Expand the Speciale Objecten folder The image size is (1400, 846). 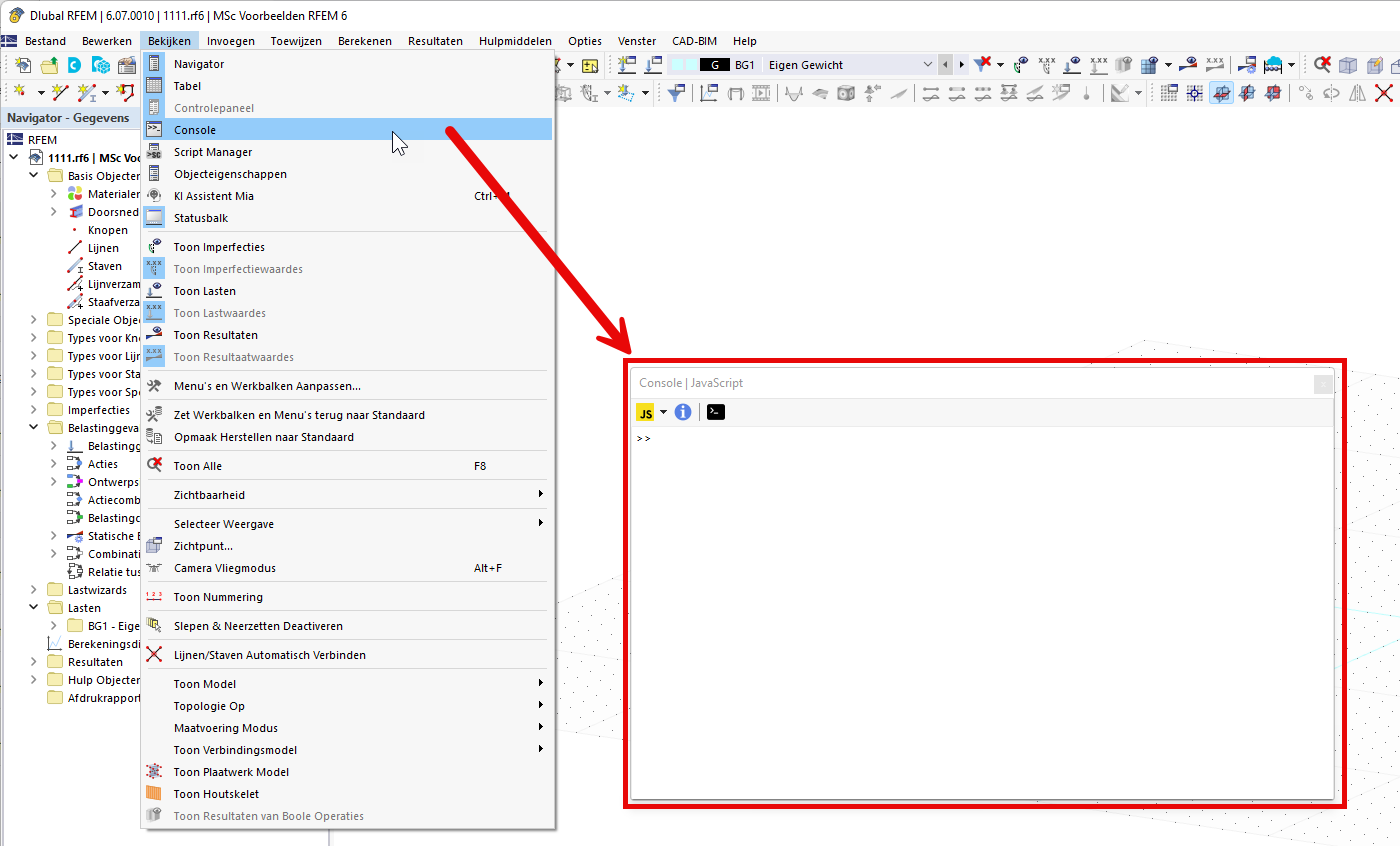click(33, 320)
